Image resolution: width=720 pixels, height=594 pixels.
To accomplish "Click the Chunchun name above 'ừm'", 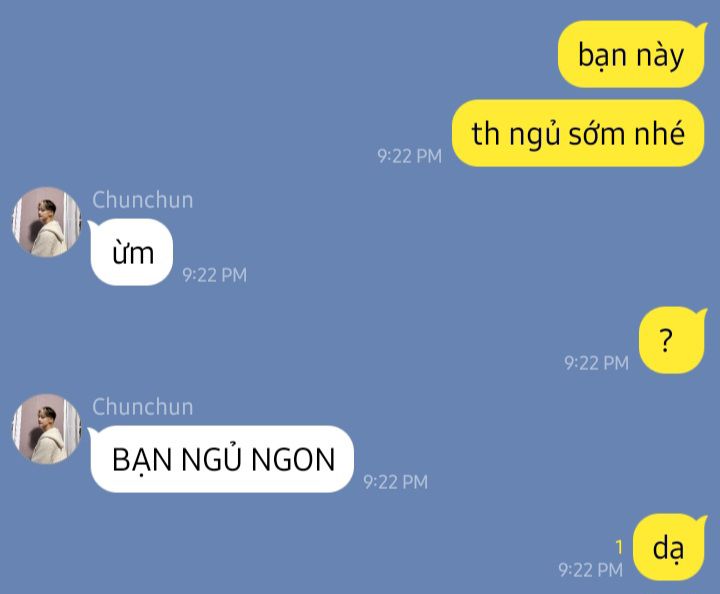I will point(142,200).
